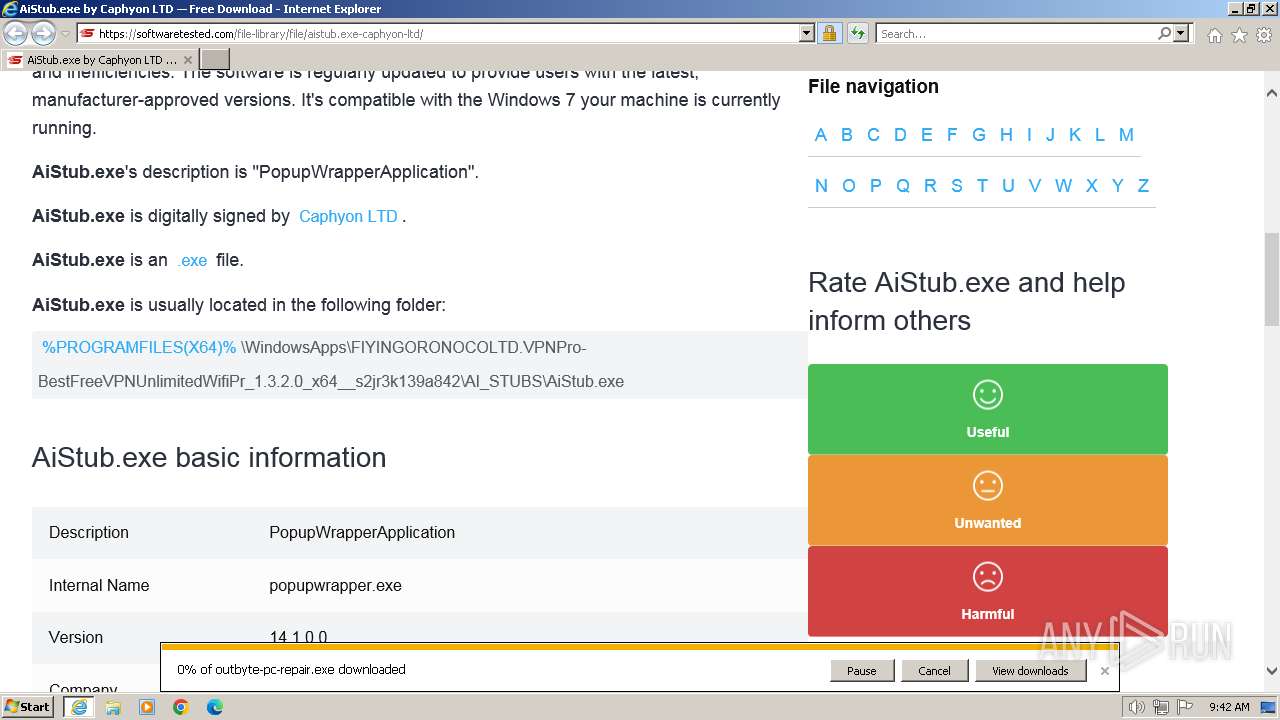
Task: Click the popupwrapper.exe Internal Name value
Action: (335, 586)
